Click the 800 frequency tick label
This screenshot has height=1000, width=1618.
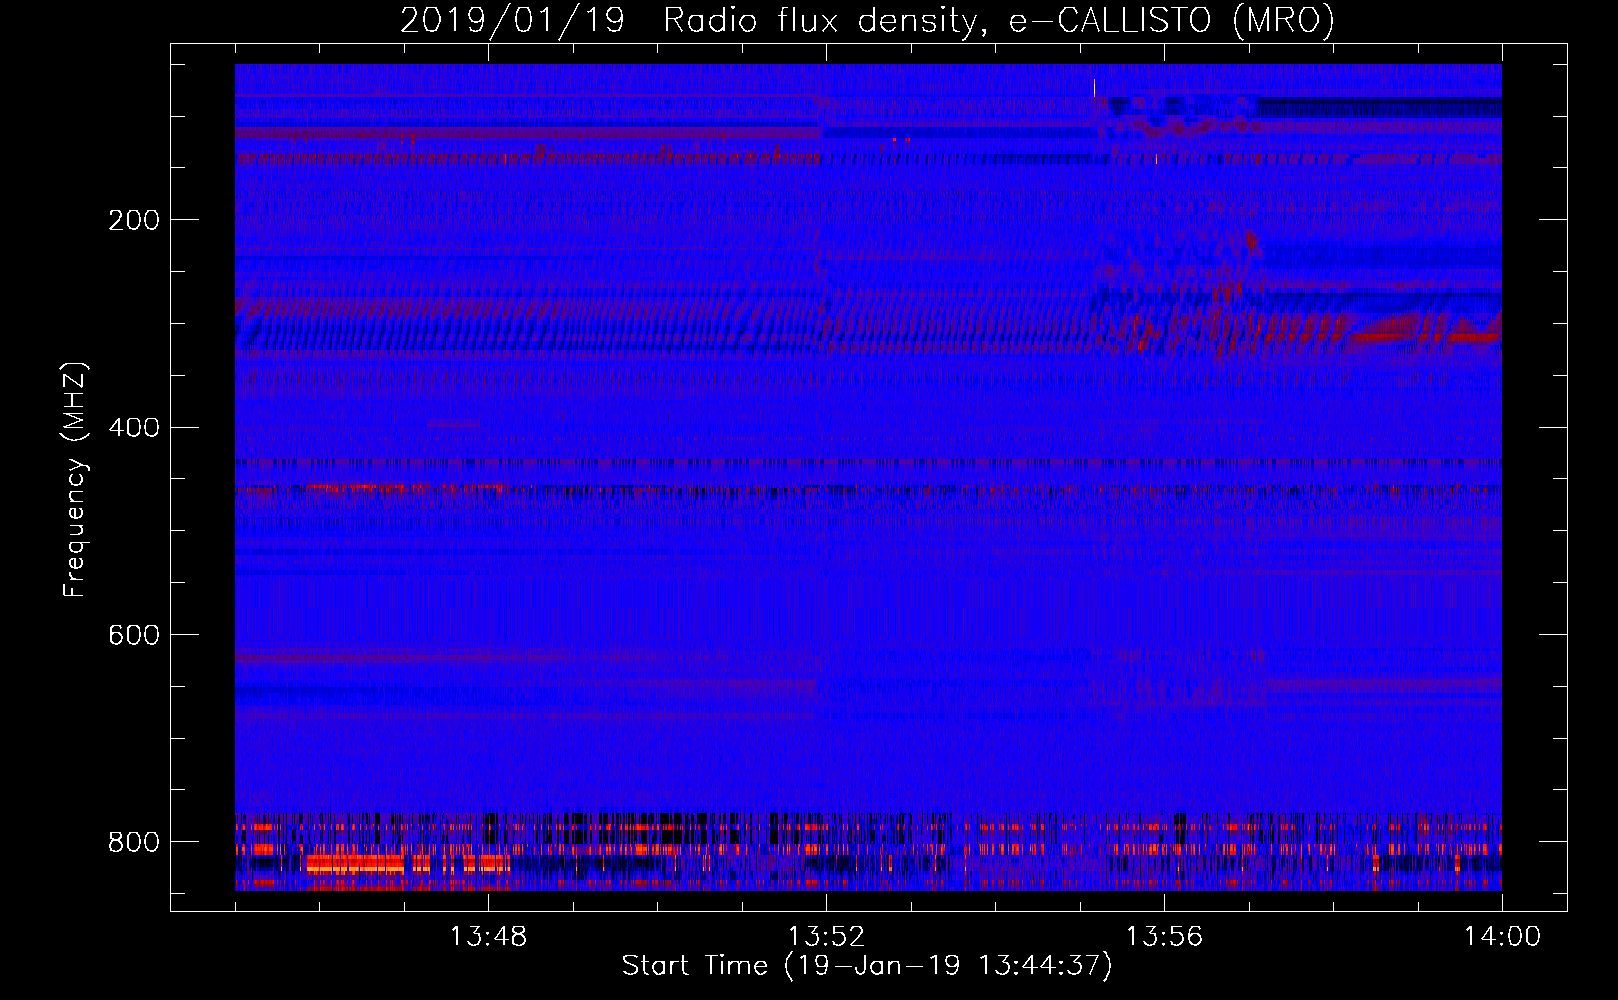pos(133,842)
